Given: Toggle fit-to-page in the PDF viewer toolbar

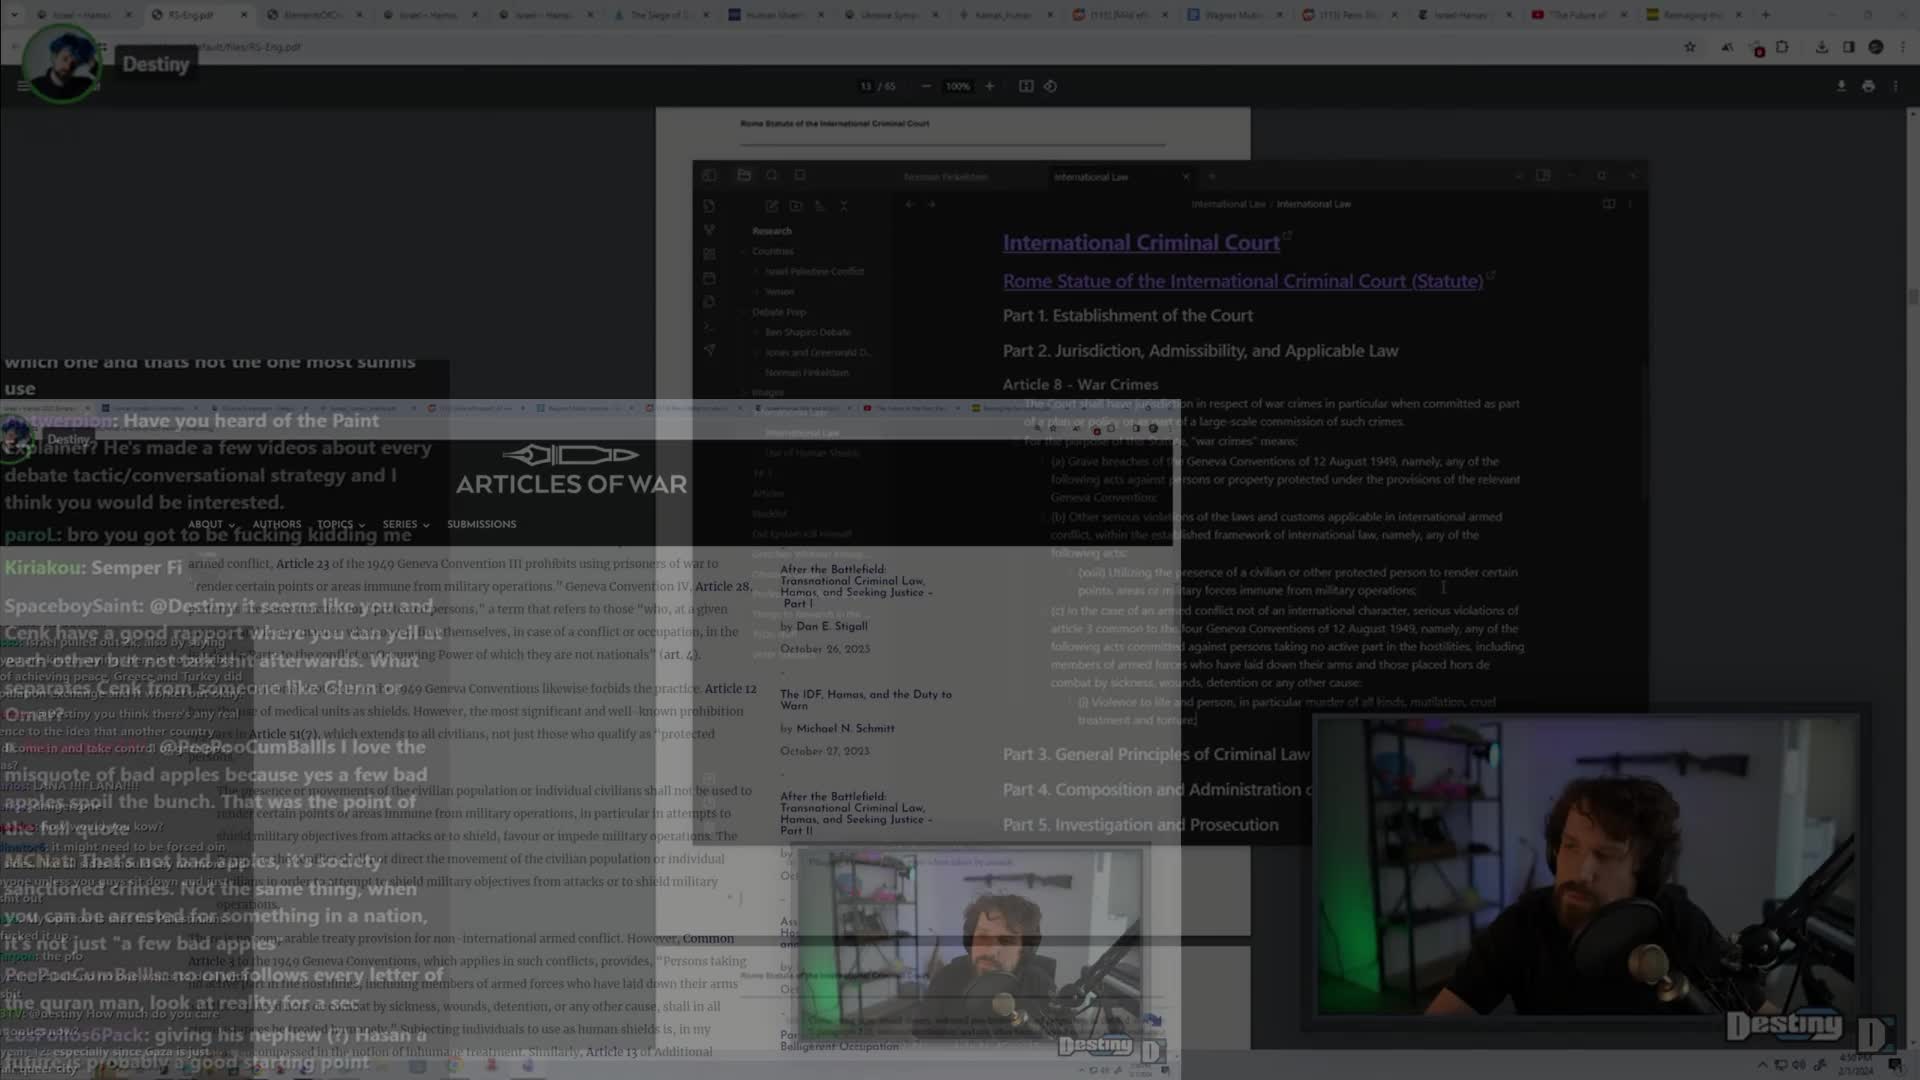Looking at the screenshot, I should 1025,86.
